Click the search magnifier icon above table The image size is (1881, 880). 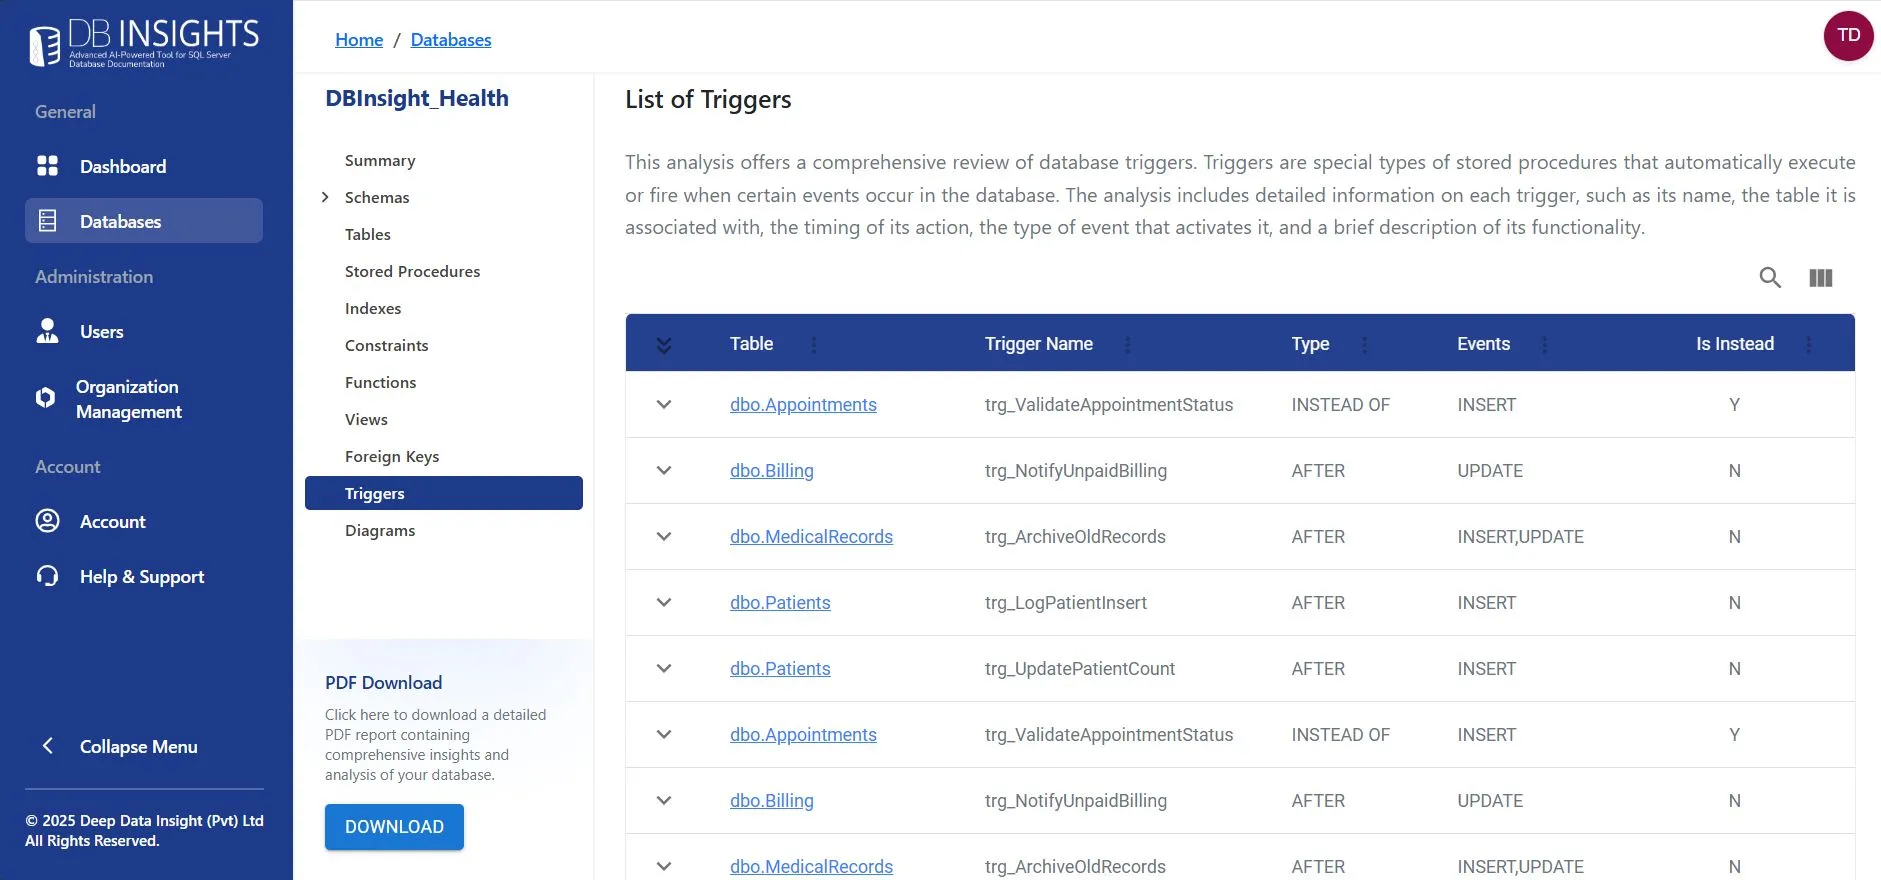[x=1770, y=278]
